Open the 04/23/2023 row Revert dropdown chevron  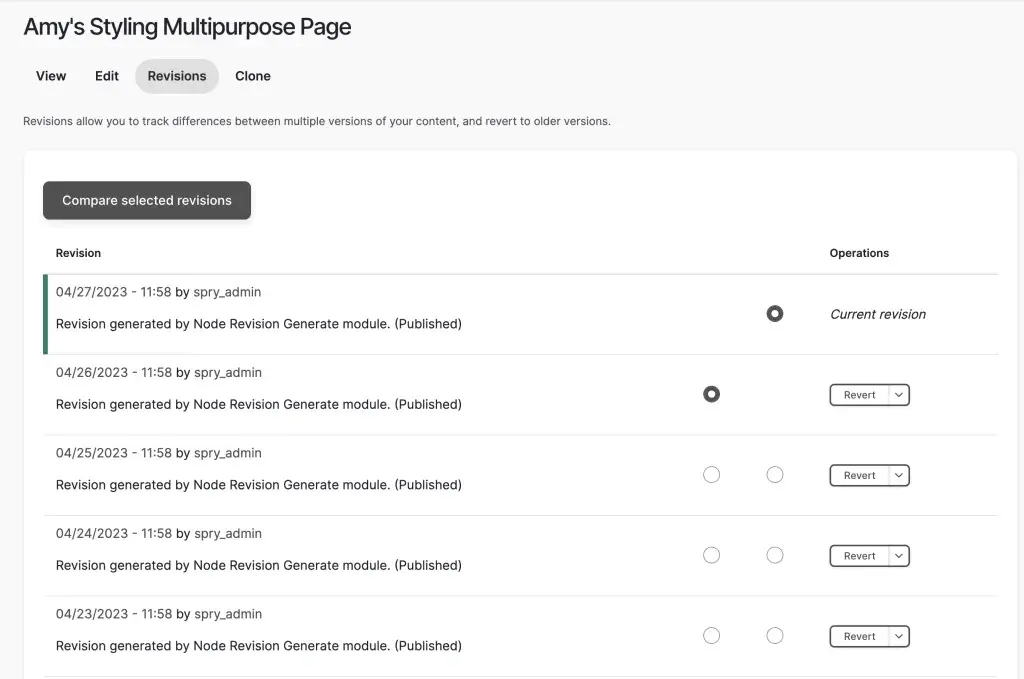click(899, 636)
